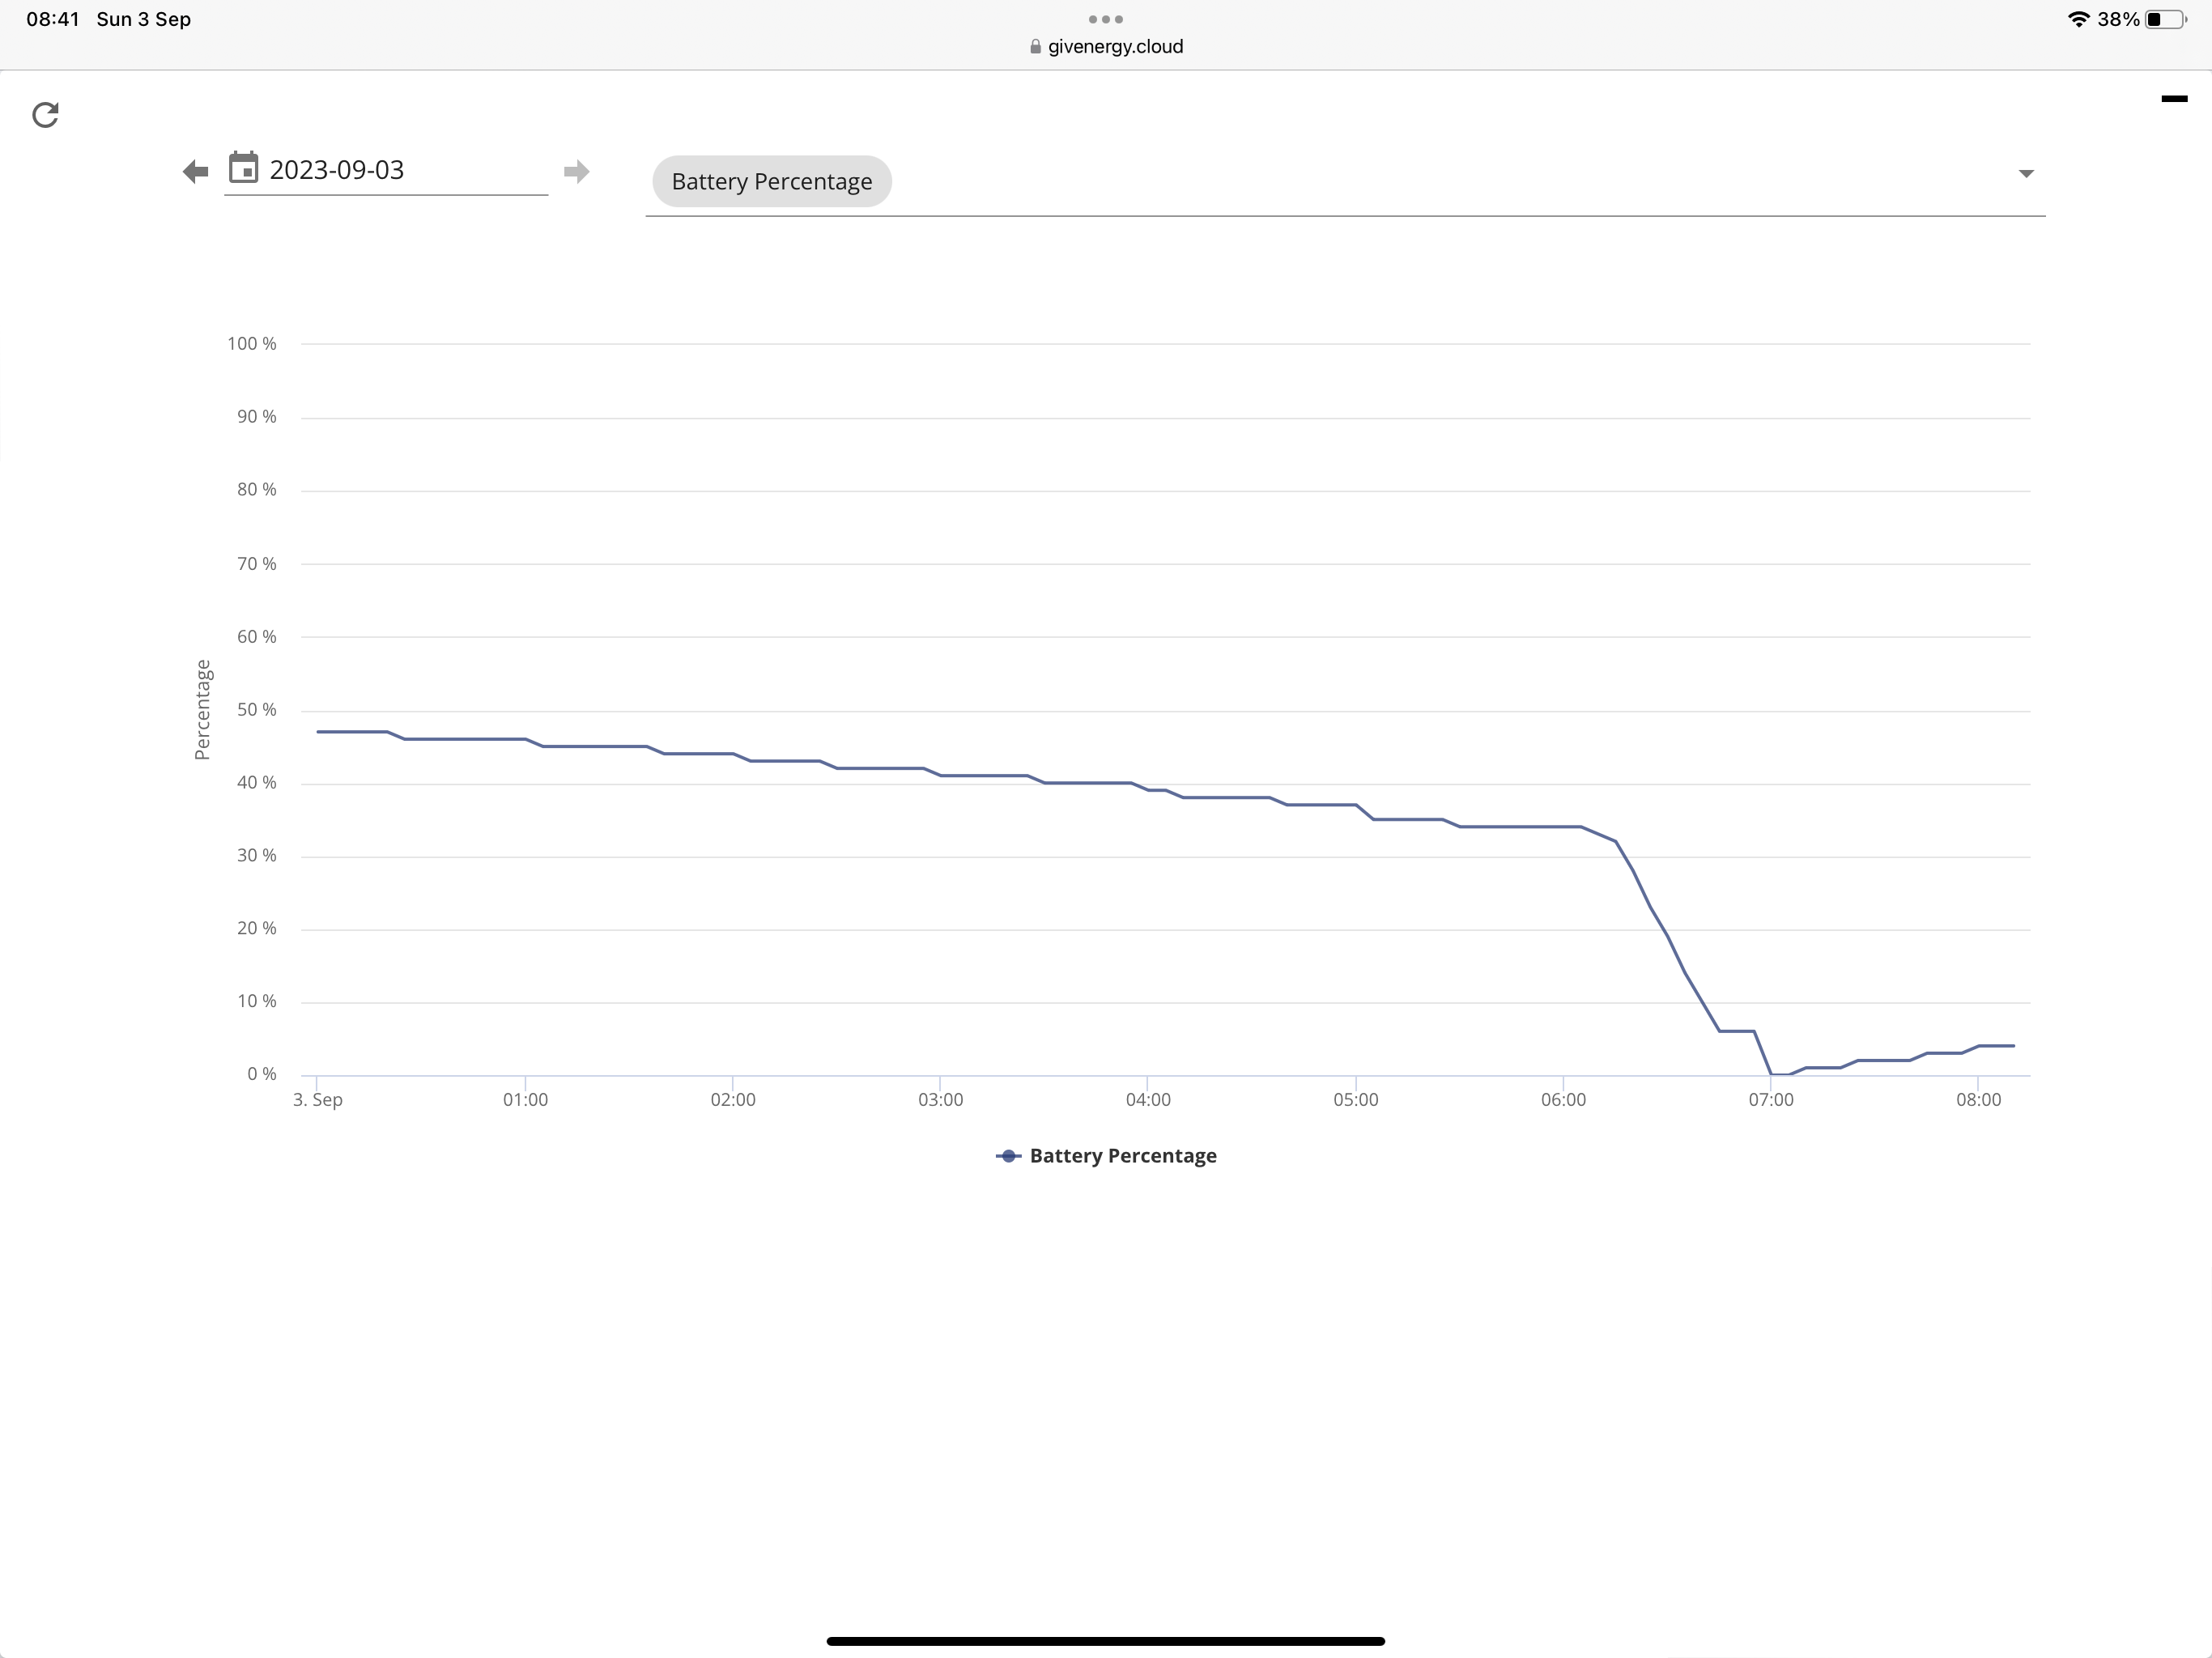Viewport: 2212px width, 1658px height.
Task: Select the Battery Percentage chip
Action: pyautogui.click(x=771, y=181)
